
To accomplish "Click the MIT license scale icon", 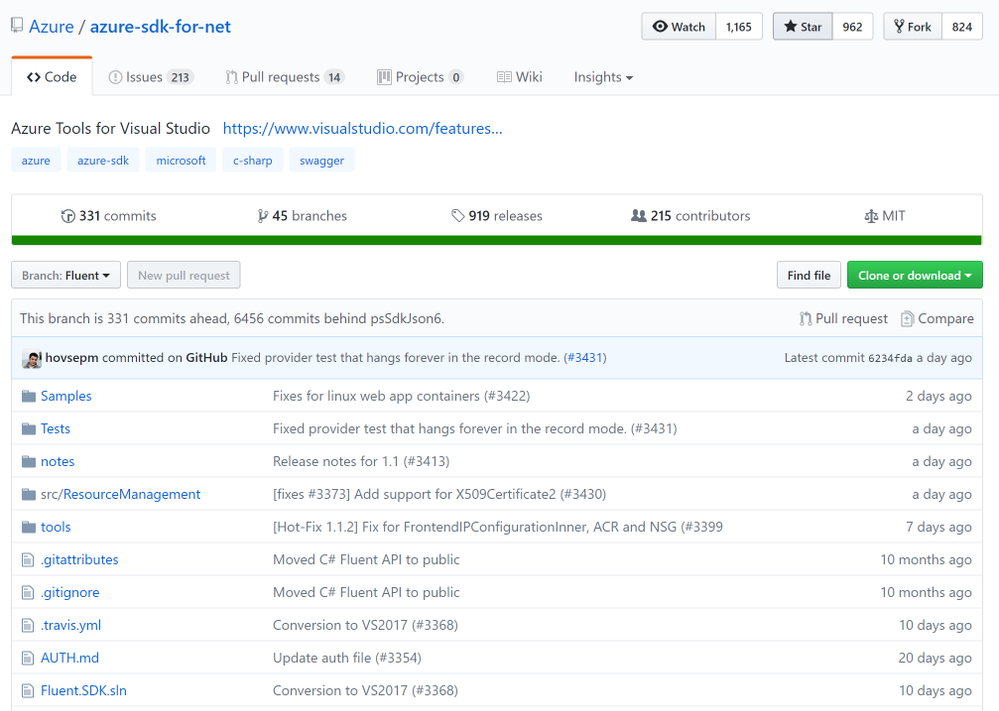I will (x=871, y=217).
